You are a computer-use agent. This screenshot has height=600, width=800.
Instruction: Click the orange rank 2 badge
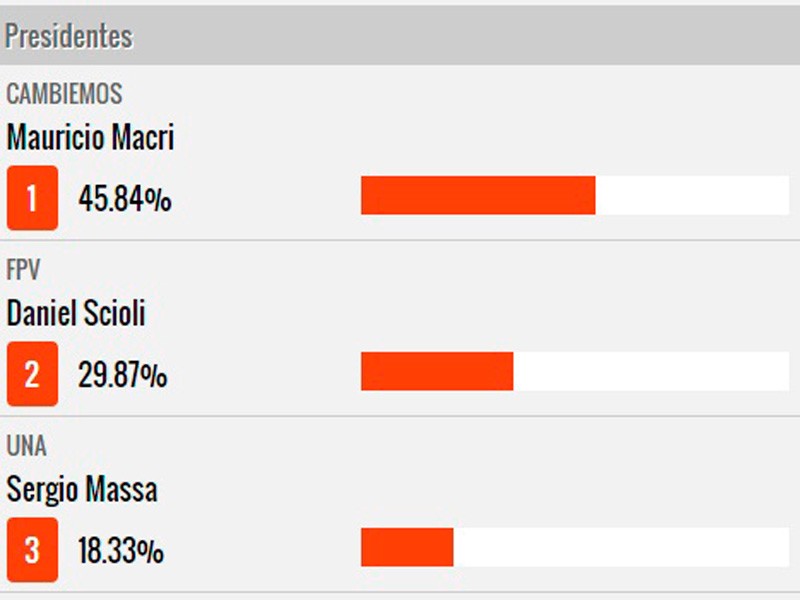32,374
